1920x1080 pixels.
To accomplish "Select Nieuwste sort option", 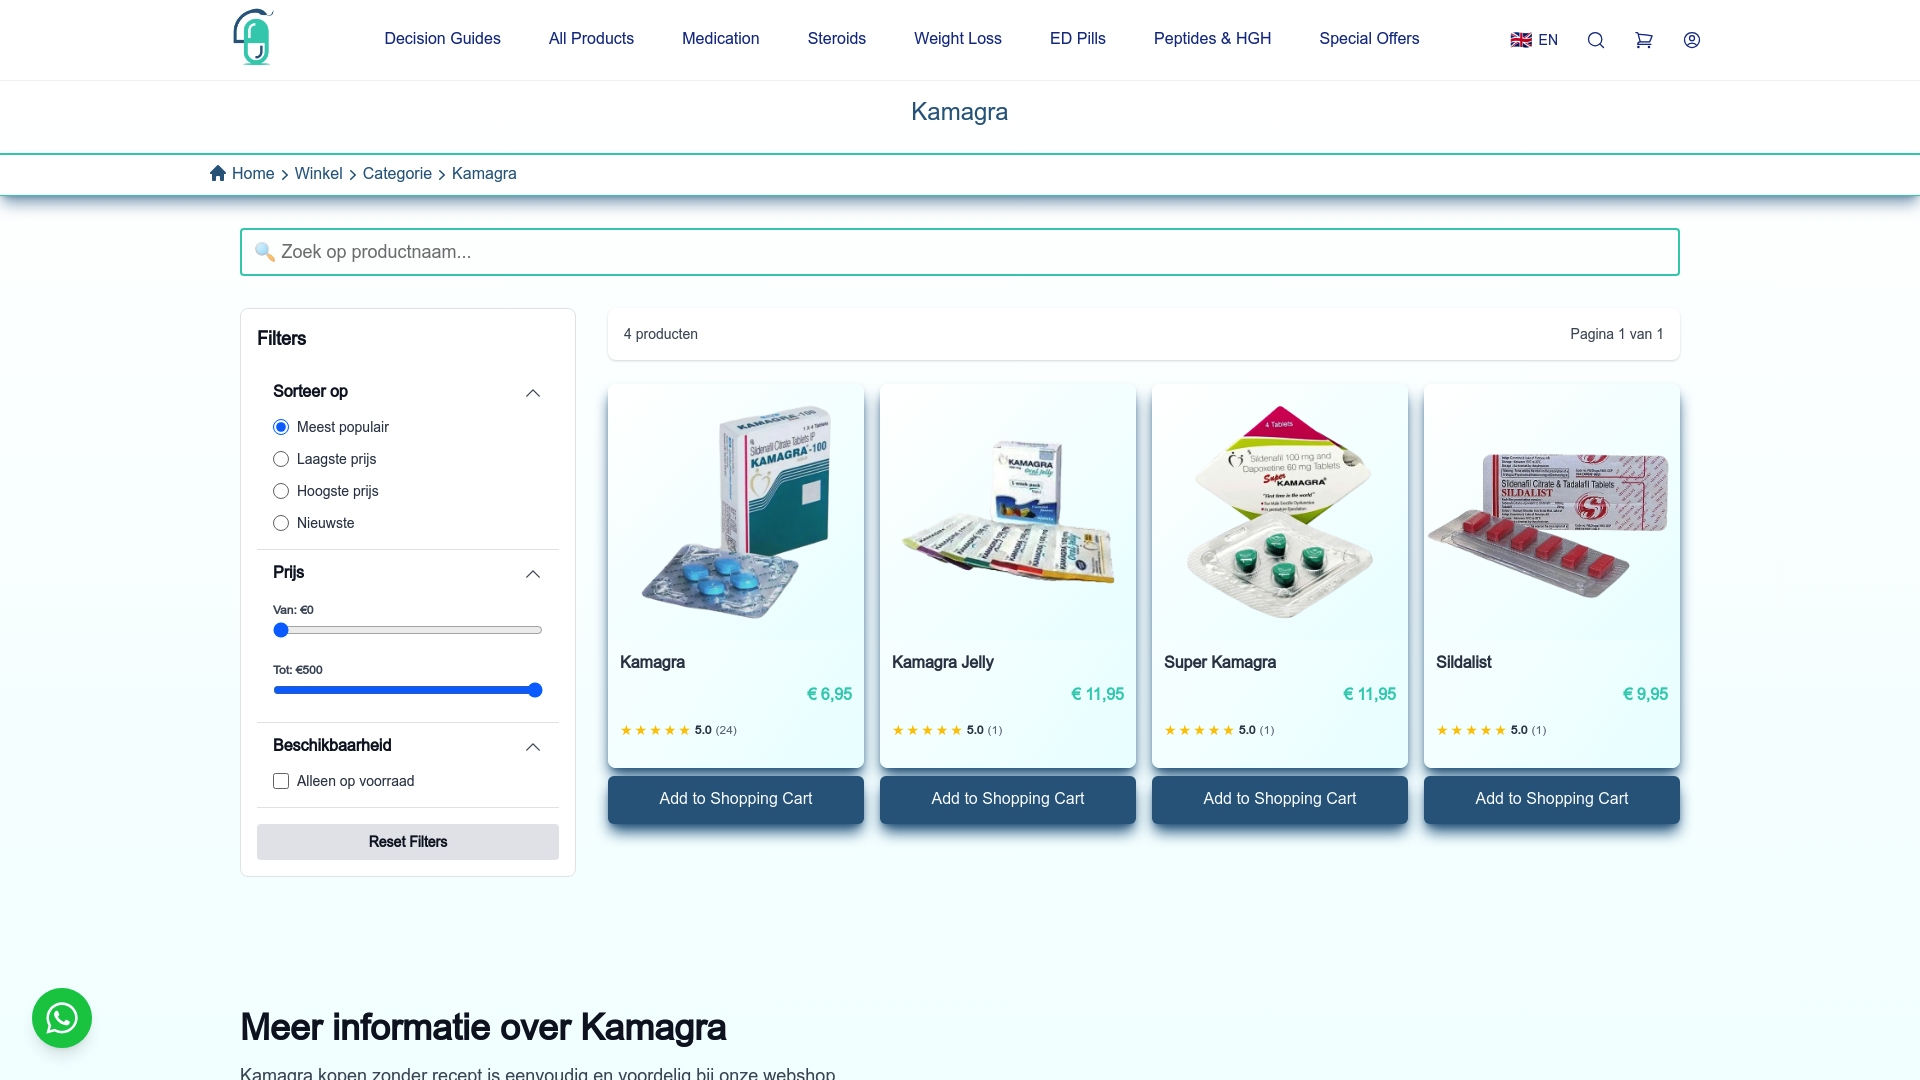I will click(x=281, y=523).
